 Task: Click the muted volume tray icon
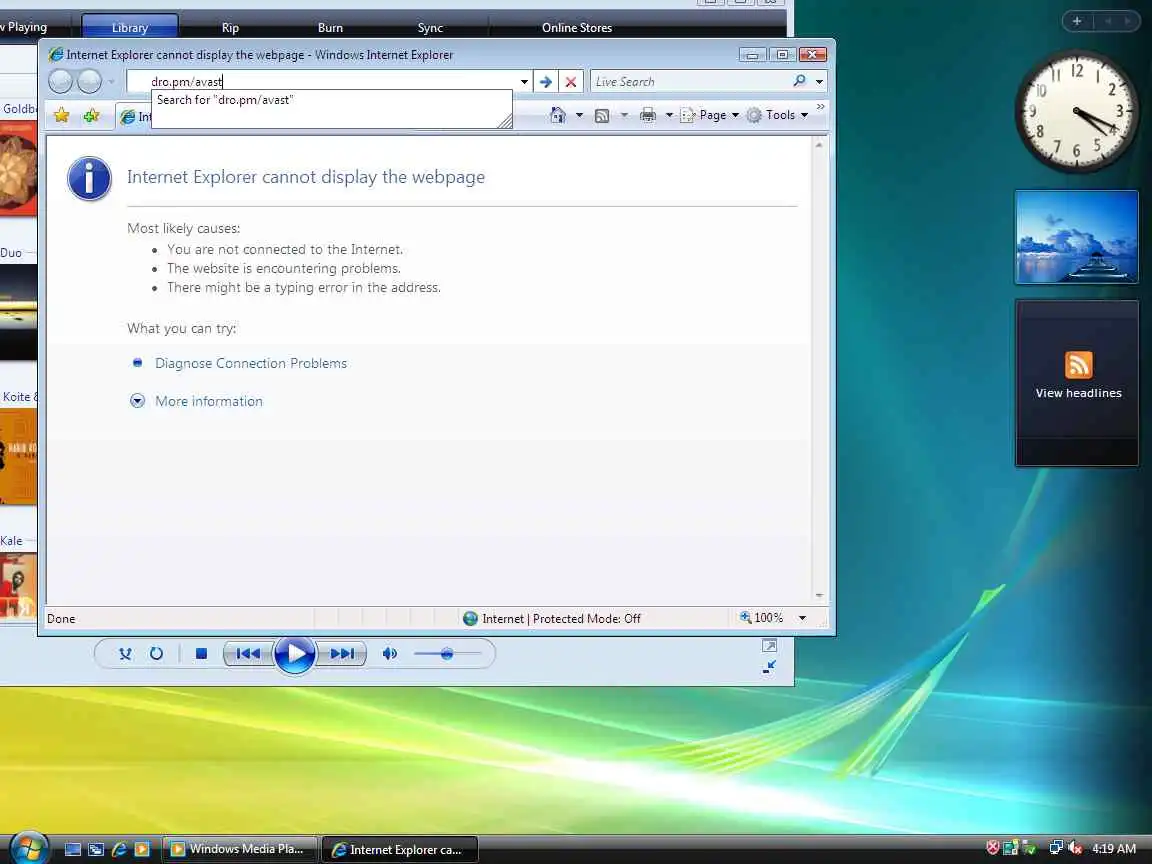1076,848
